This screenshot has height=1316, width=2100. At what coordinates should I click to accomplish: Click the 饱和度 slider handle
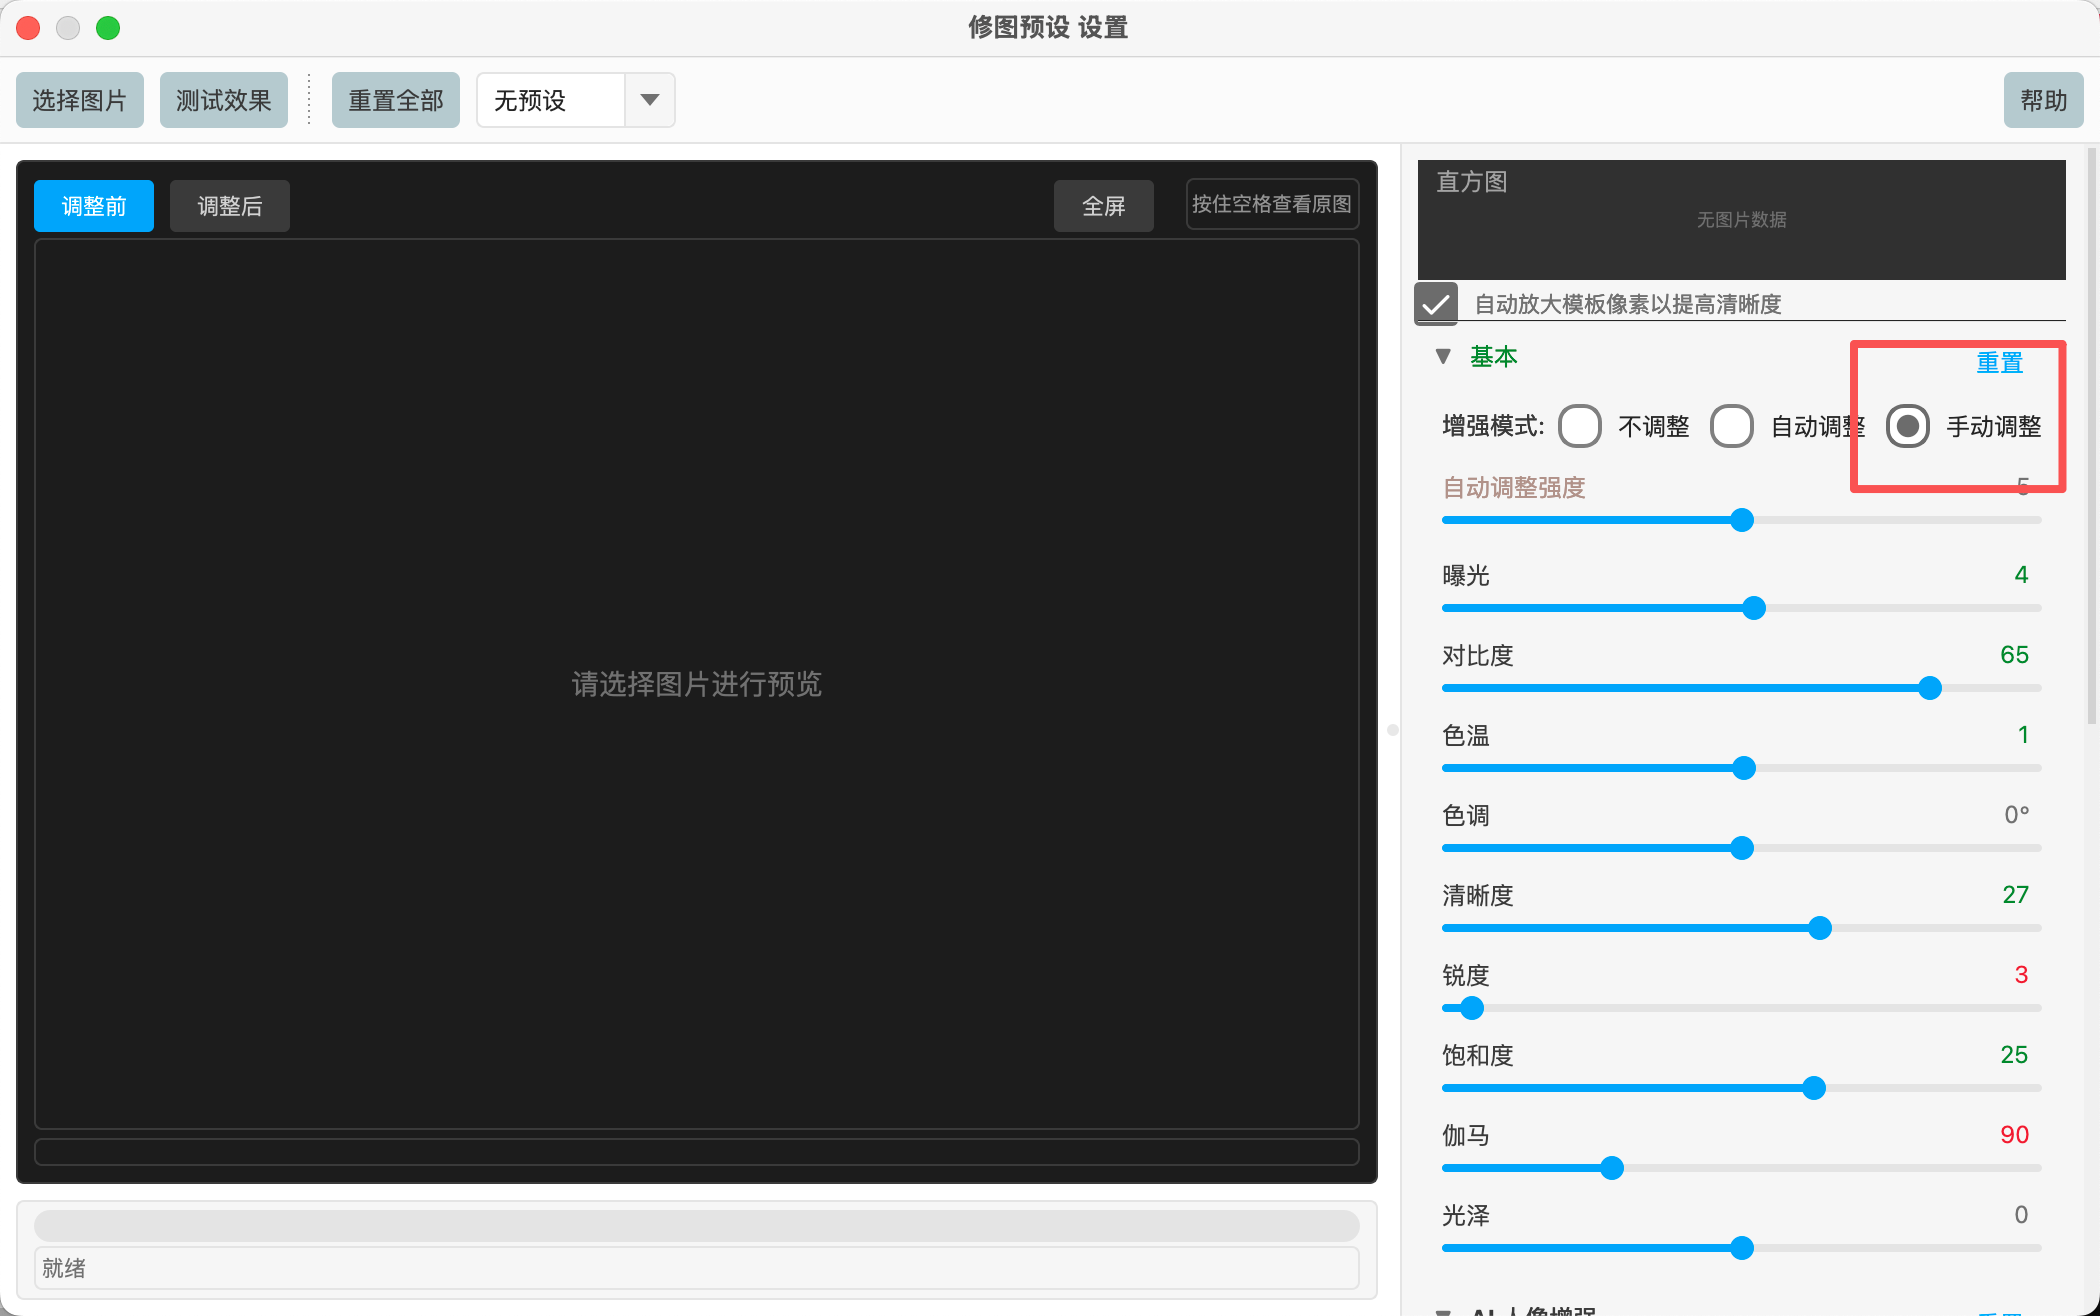coord(1813,1088)
